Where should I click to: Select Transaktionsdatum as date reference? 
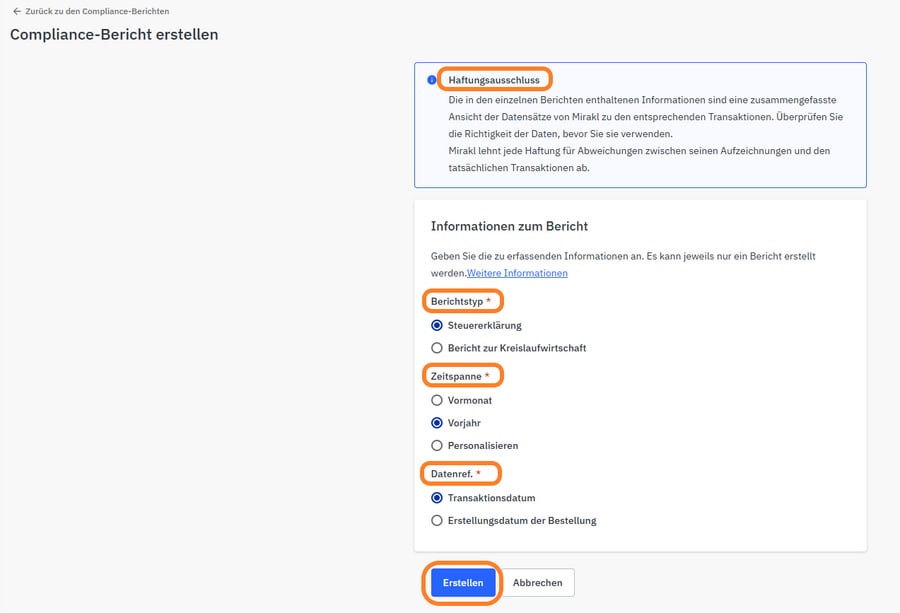click(437, 497)
